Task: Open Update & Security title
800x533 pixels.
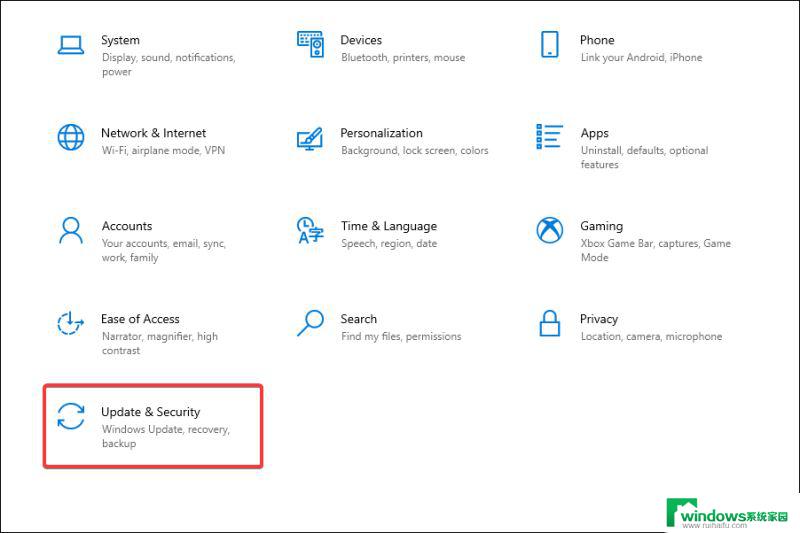Action: (x=151, y=412)
